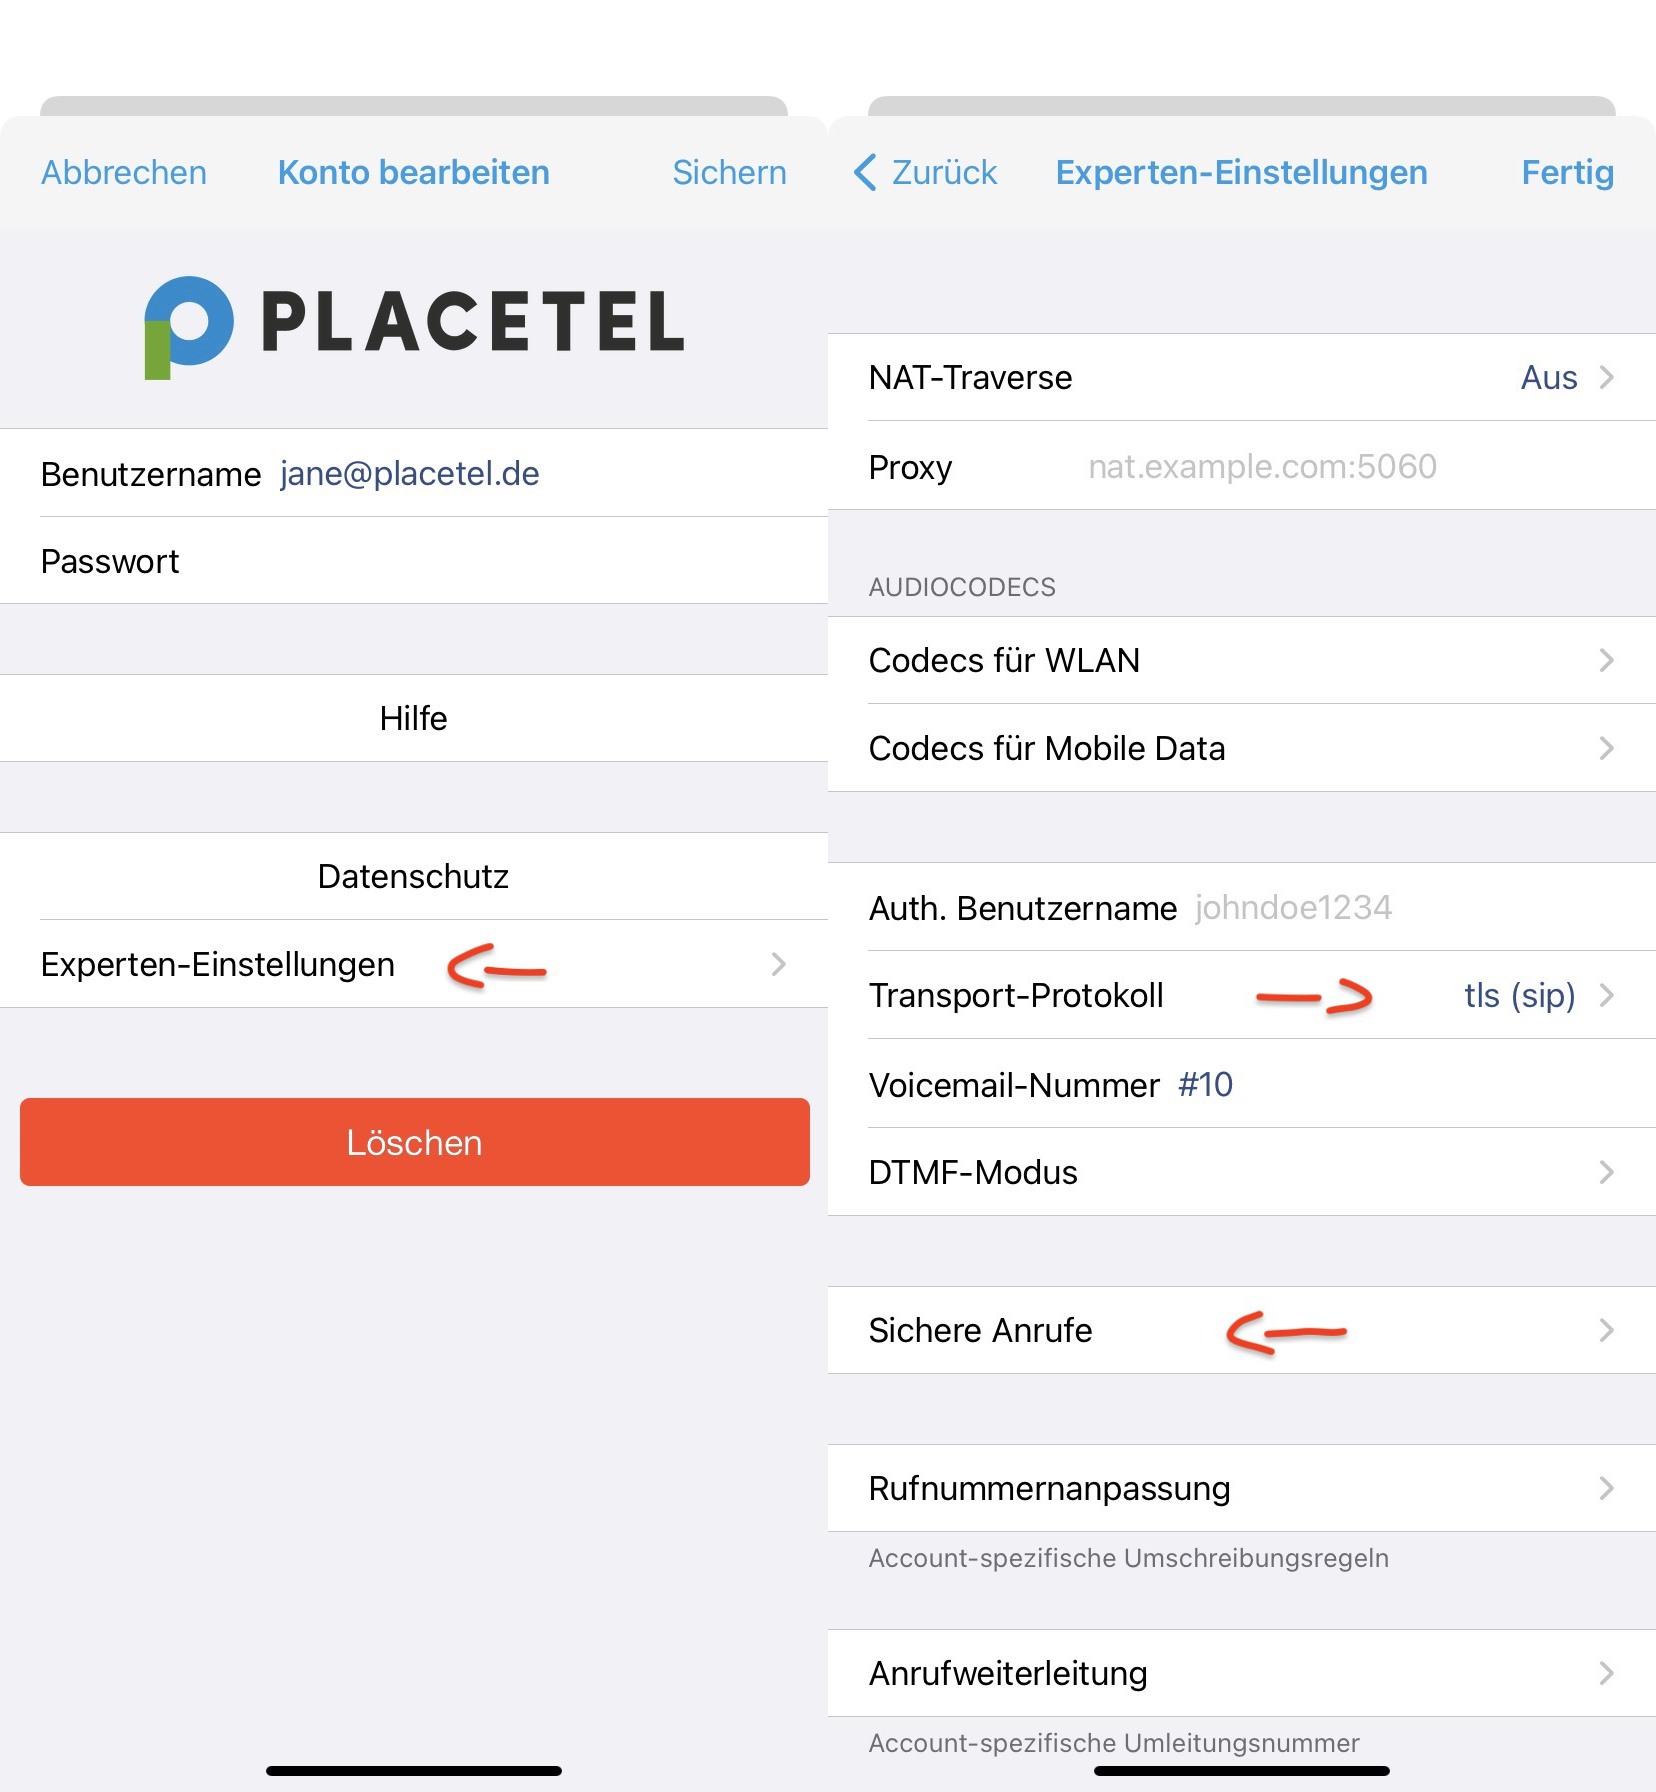
Task: Open chevron next to Experten-Einstellungen row
Action: [x=778, y=964]
